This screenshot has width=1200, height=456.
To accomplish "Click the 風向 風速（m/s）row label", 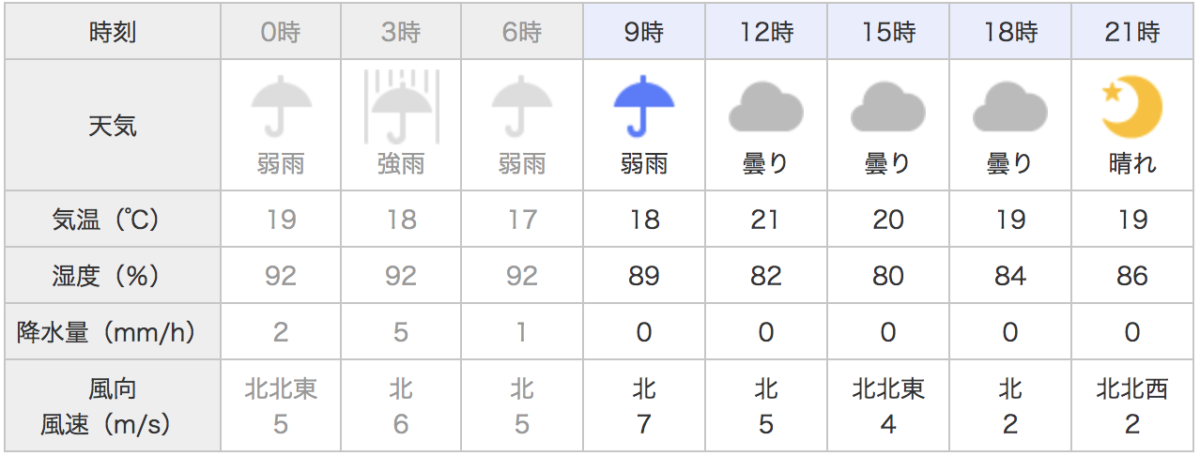I will 112,406.
